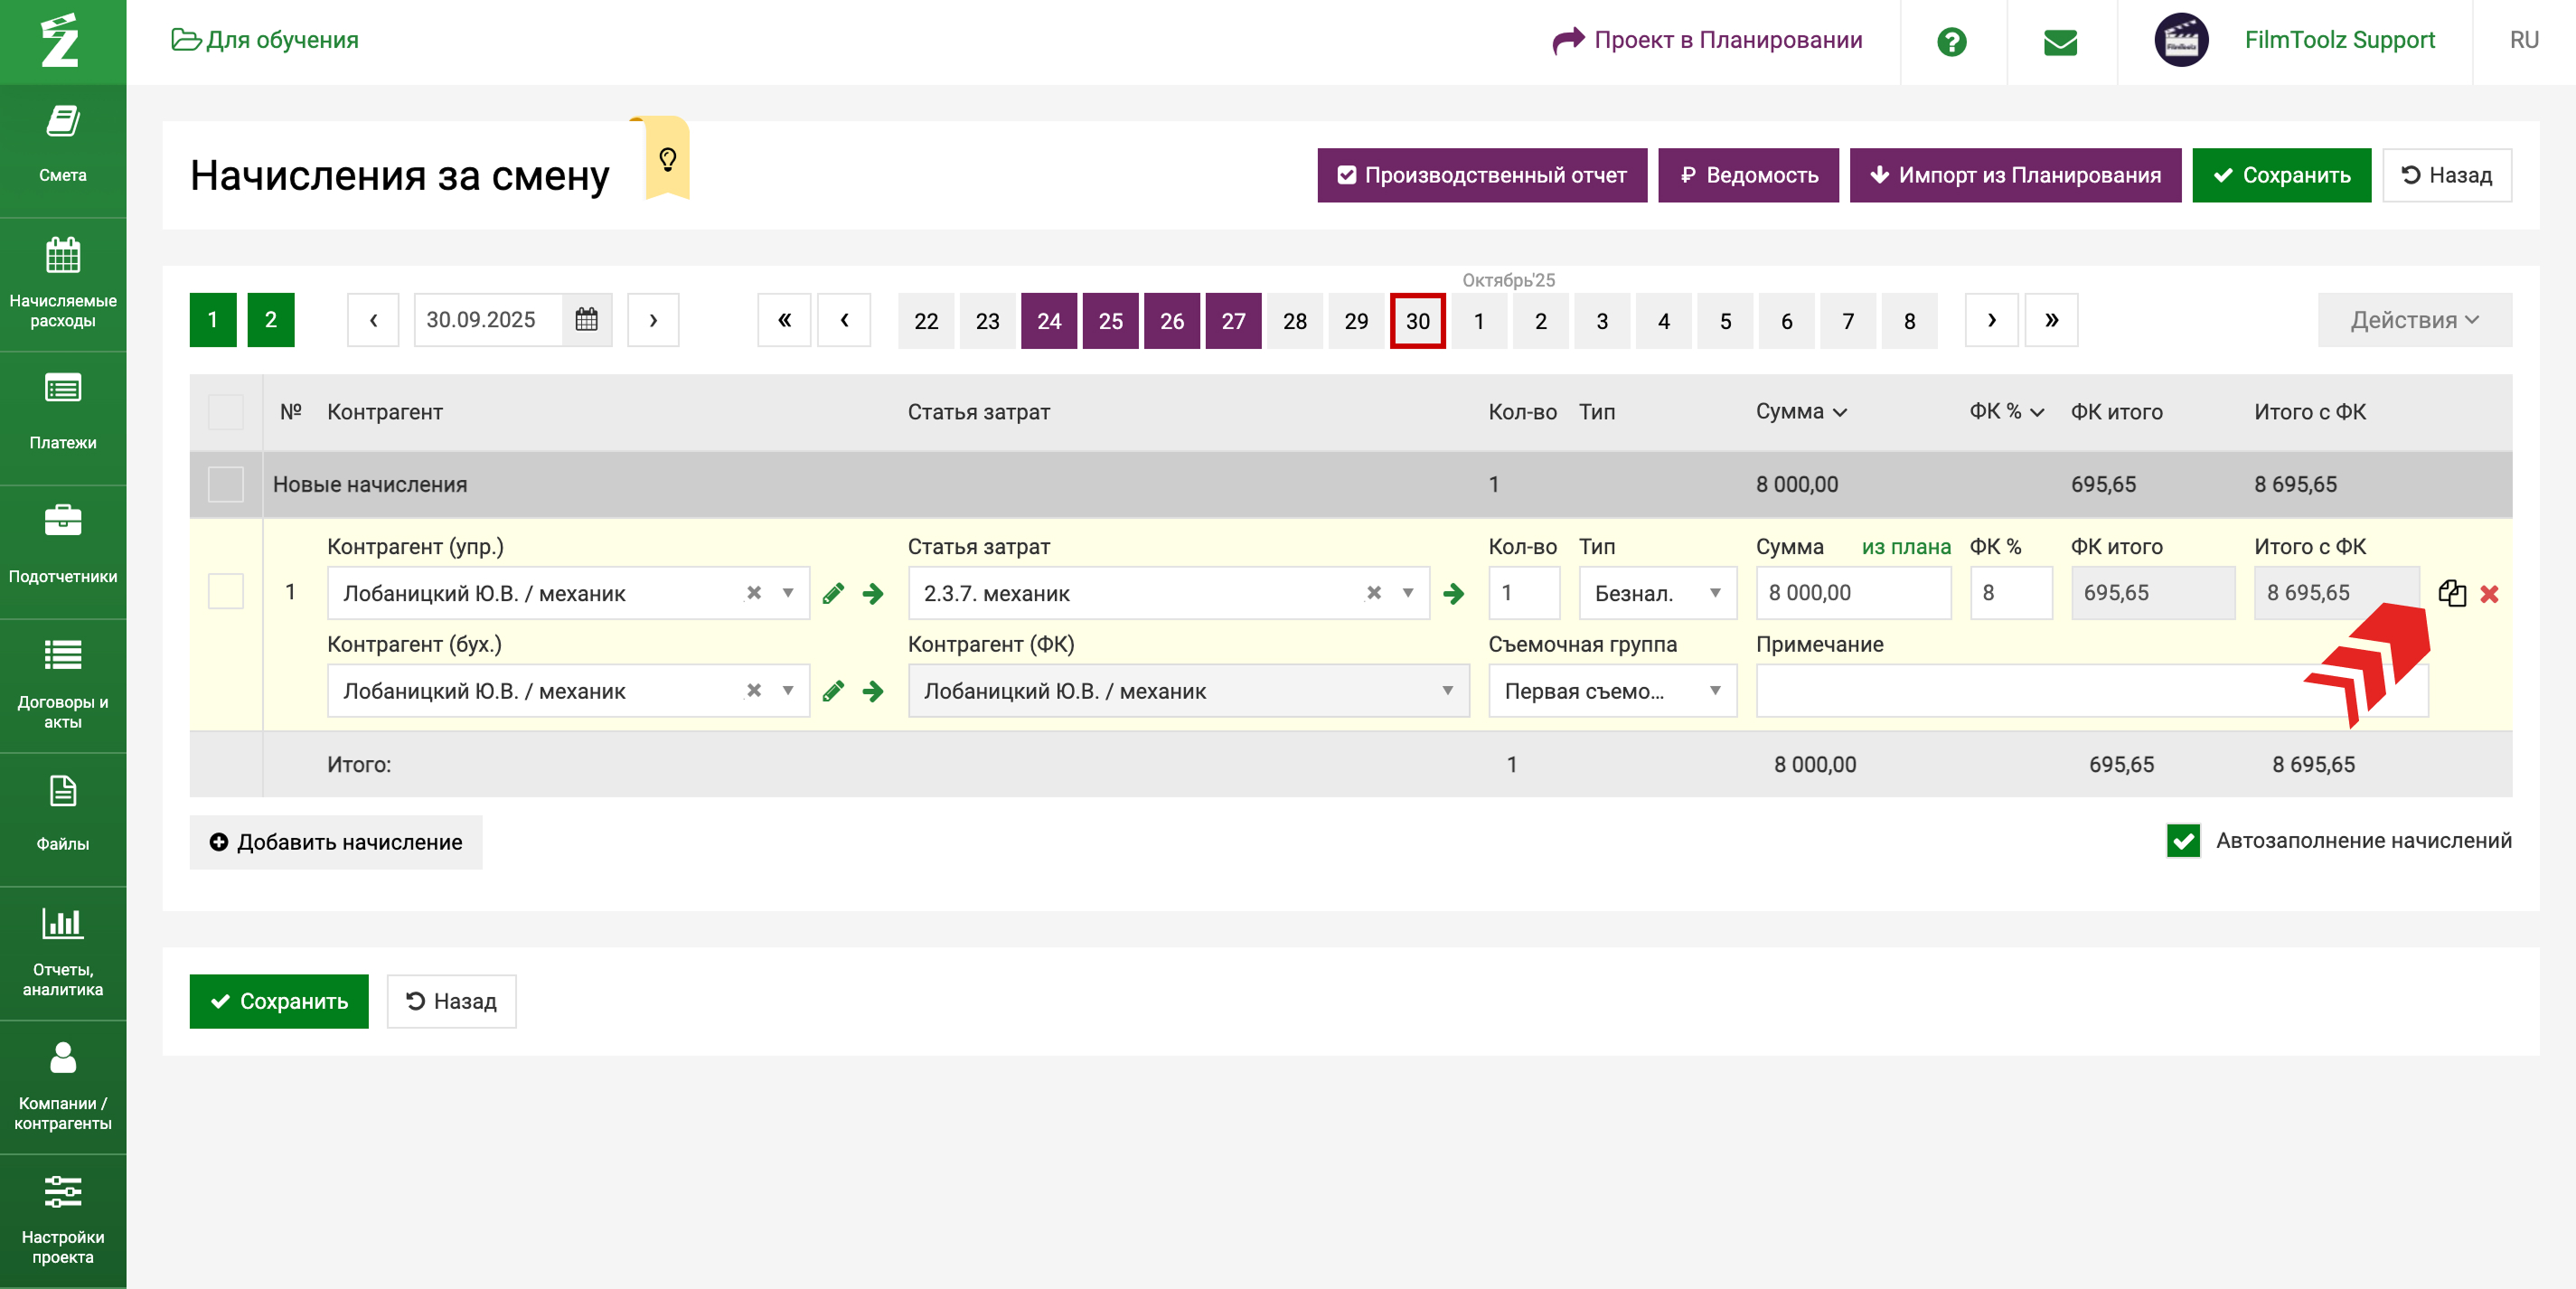Toggle Автозаполнение начислений checkbox
This screenshot has width=2576, height=1289.
pos(2183,840)
